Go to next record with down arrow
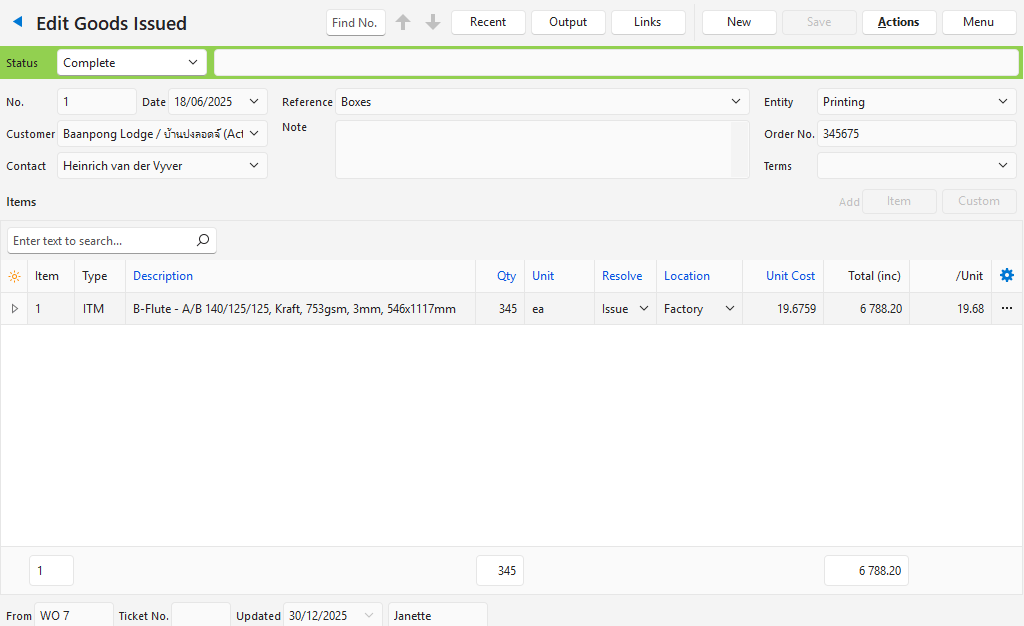This screenshot has height=626, width=1024. pyautogui.click(x=433, y=22)
